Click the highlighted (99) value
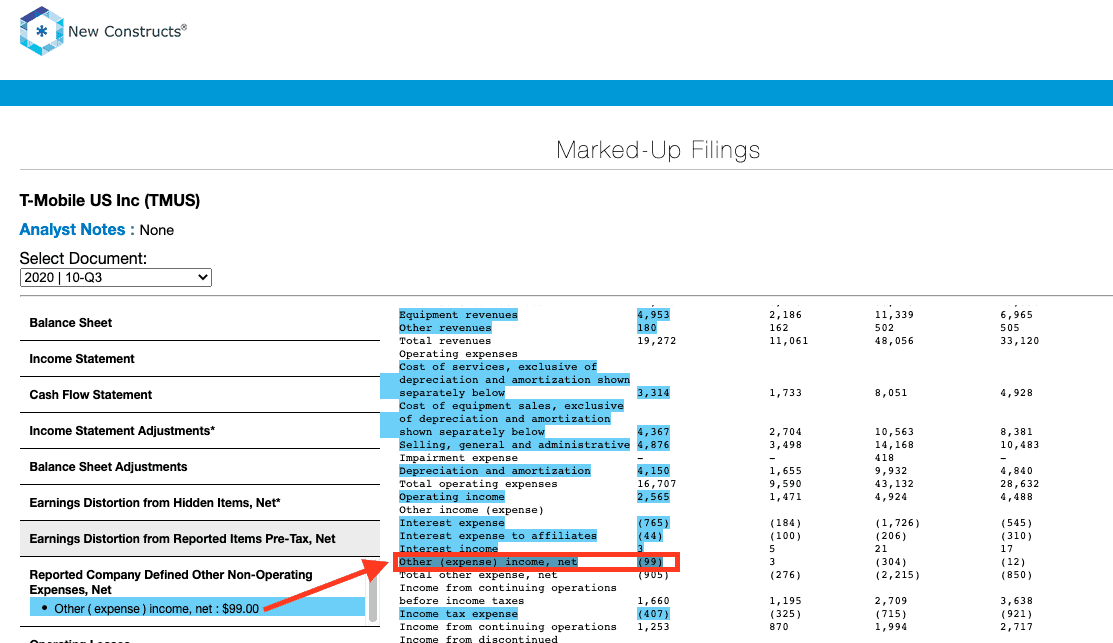 tap(650, 562)
